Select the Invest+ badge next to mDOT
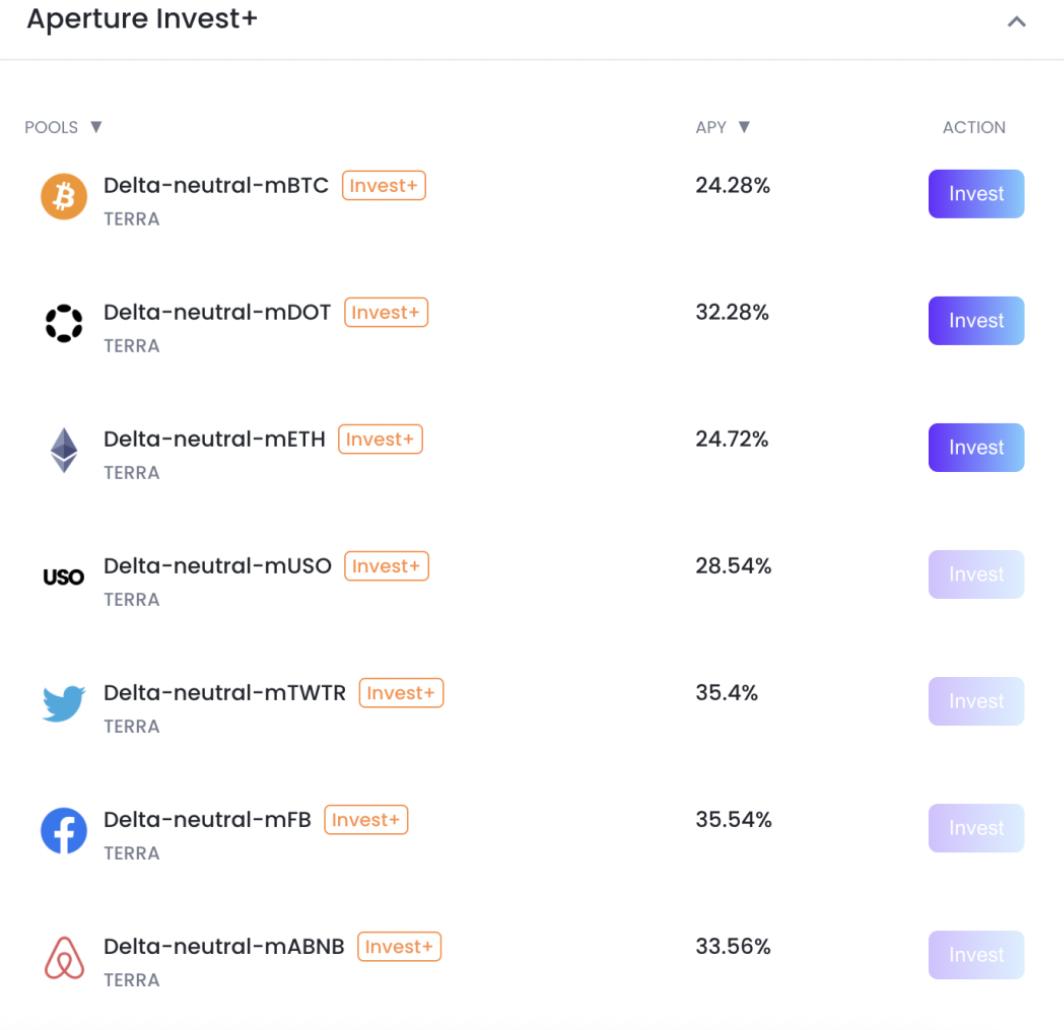The height and width of the screenshot is (1030, 1064). tap(386, 312)
